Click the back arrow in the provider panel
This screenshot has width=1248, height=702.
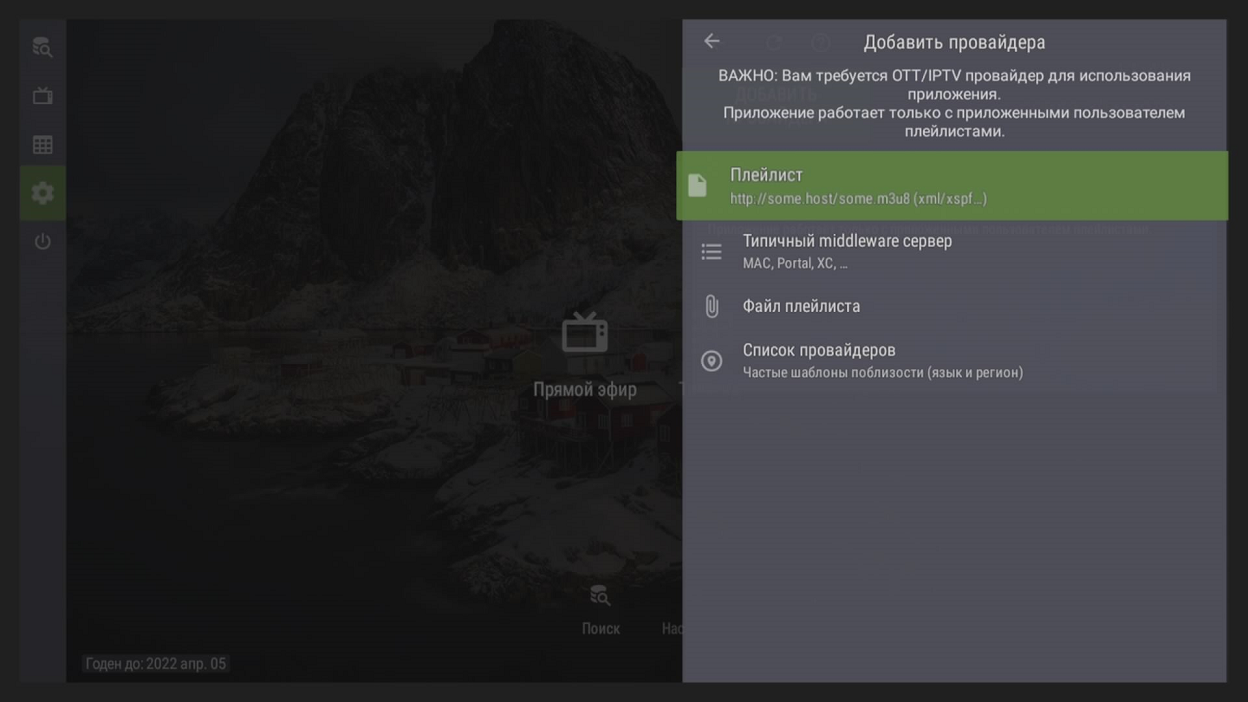[711, 41]
